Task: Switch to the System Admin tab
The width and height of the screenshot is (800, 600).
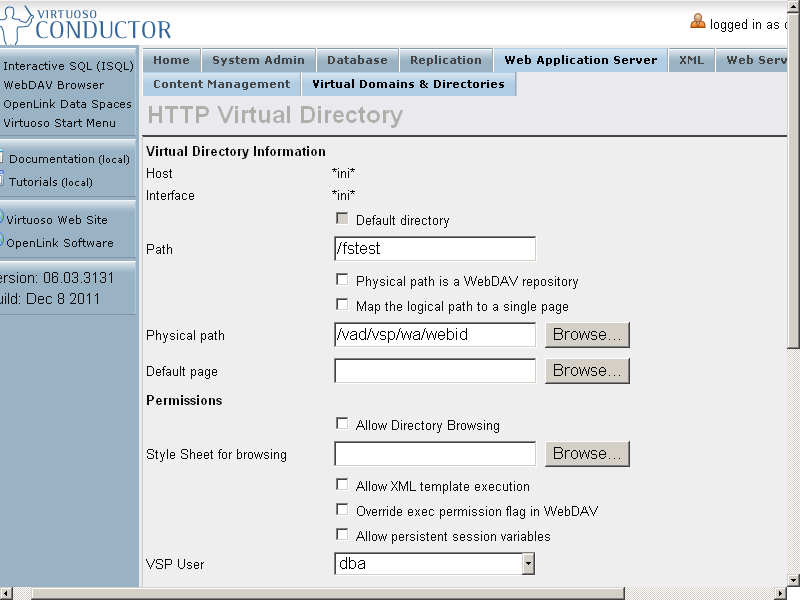Action: [258, 60]
